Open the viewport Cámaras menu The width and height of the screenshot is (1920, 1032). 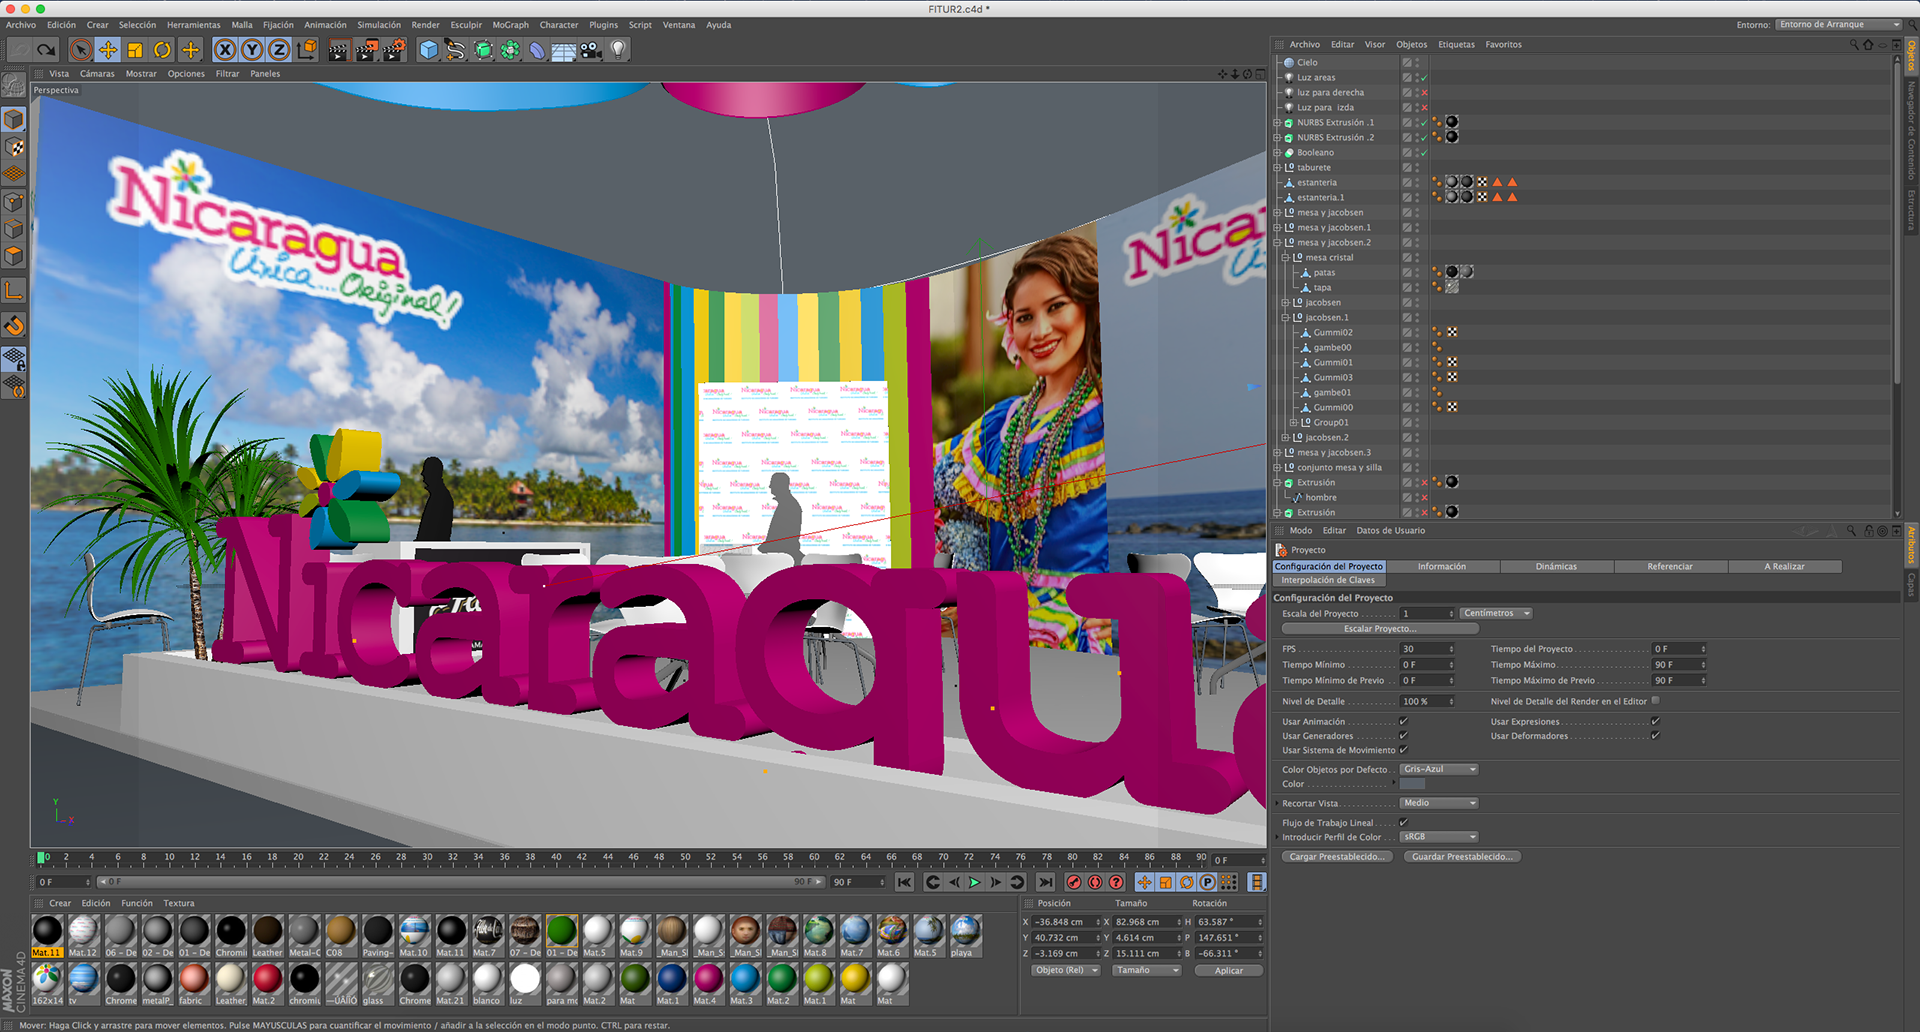click(x=97, y=74)
